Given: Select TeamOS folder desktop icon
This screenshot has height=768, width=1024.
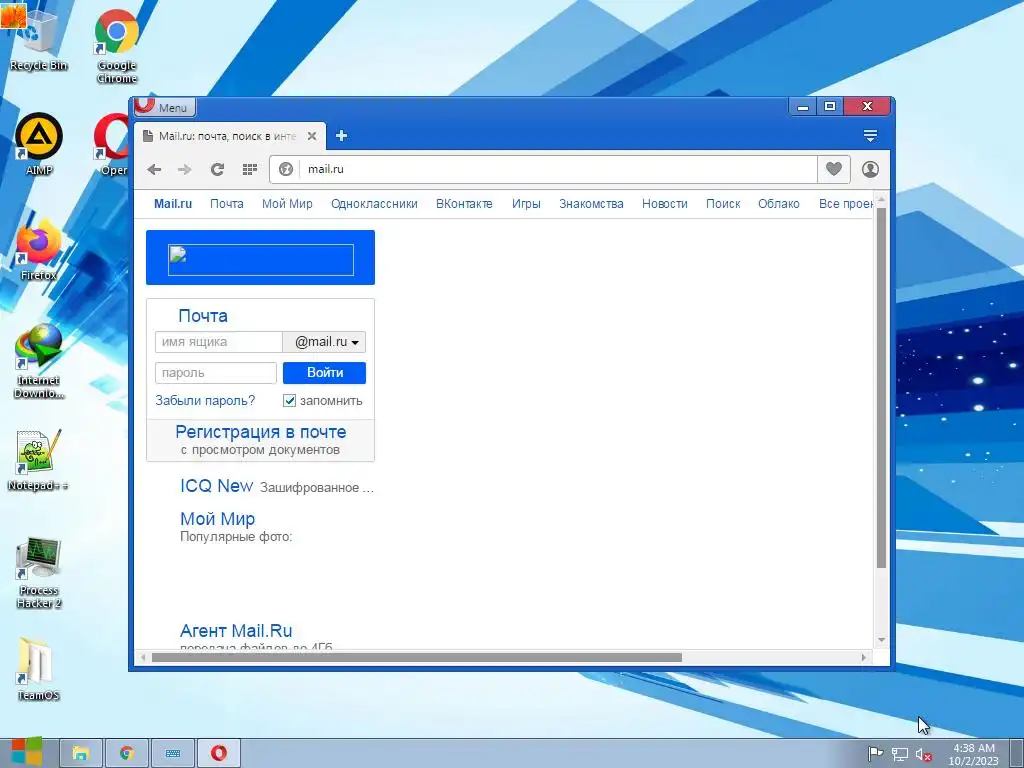Looking at the screenshot, I should coord(39,669).
